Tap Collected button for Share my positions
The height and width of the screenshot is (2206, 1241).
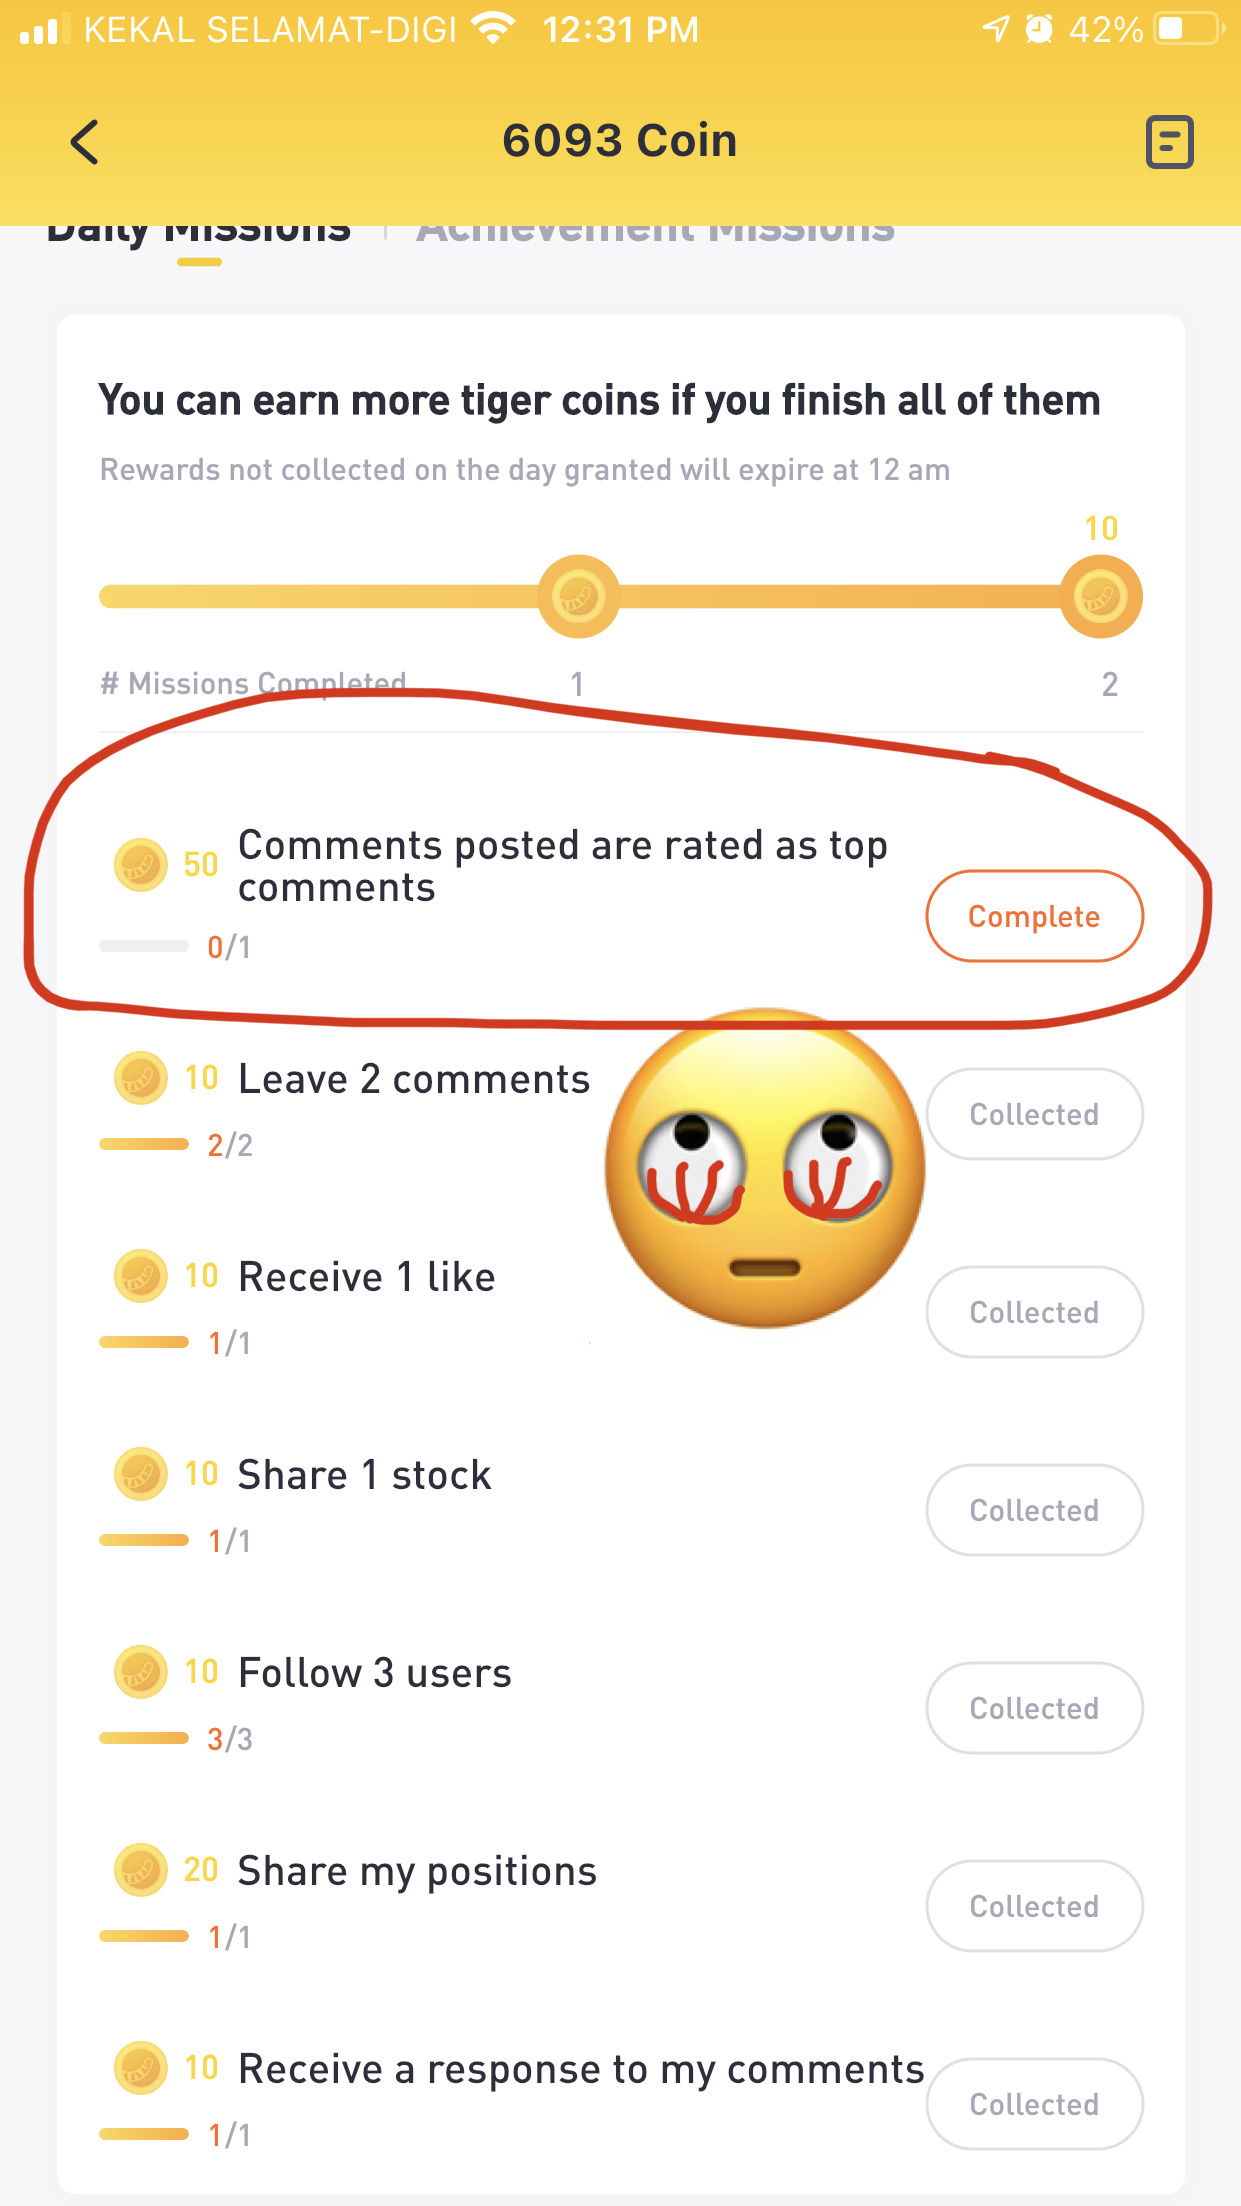(x=1034, y=1906)
